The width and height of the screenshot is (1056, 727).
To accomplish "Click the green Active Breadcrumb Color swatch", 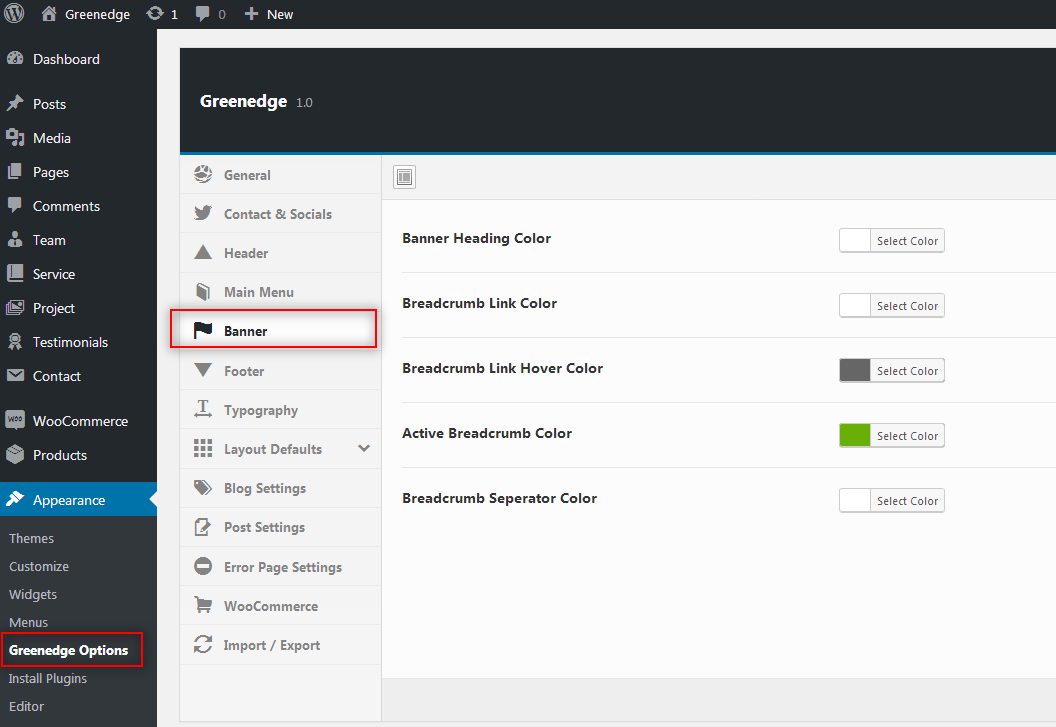I will tap(855, 435).
